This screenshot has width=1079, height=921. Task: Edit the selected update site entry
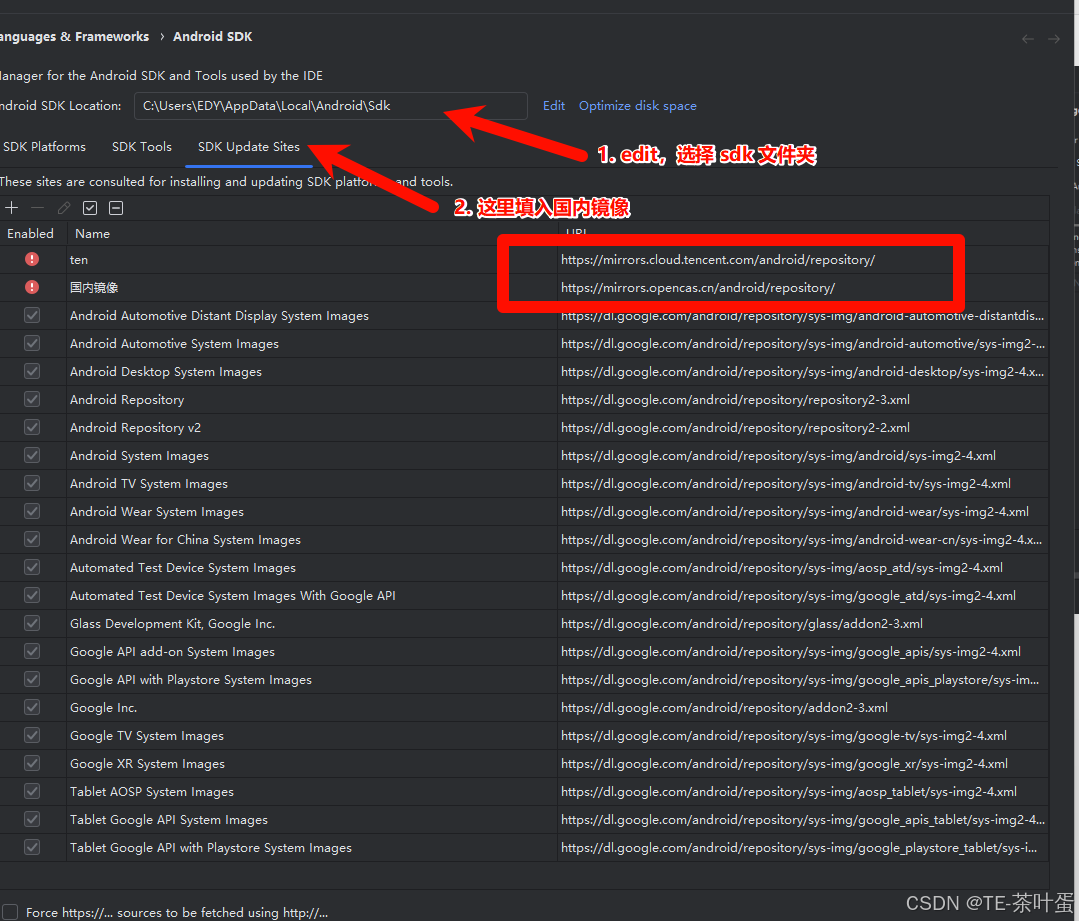click(x=64, y=208)
